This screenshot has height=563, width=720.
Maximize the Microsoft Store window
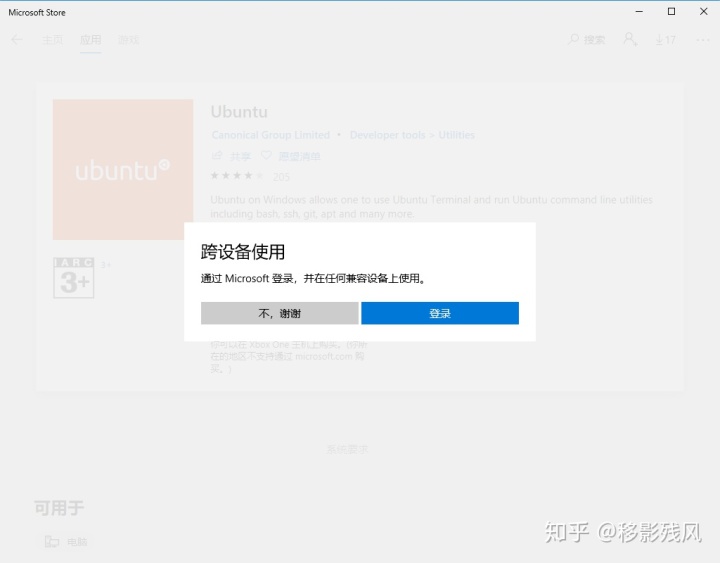[671, 11]
